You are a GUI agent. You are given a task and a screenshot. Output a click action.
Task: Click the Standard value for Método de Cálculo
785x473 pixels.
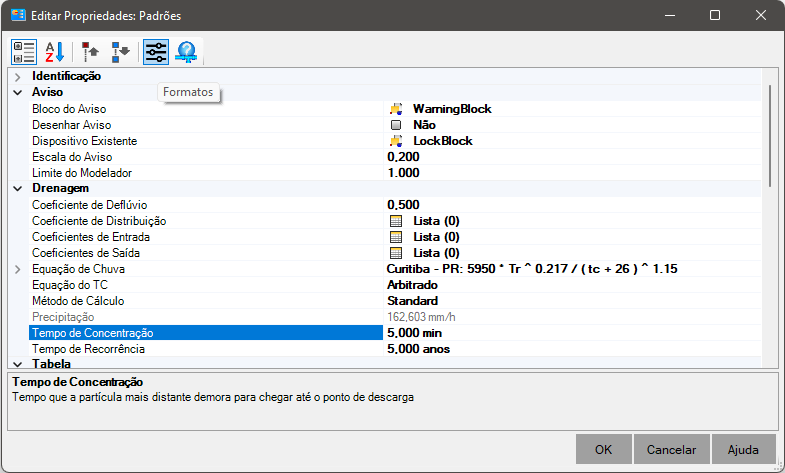[413, 301]
